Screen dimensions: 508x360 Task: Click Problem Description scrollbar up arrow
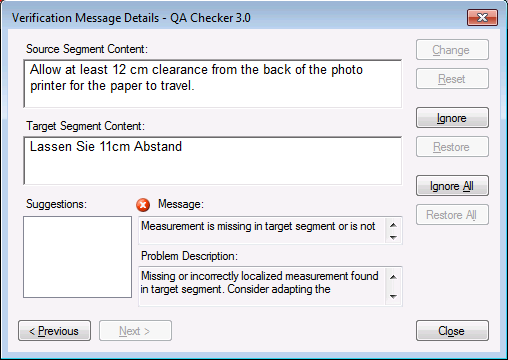[393, 277]
